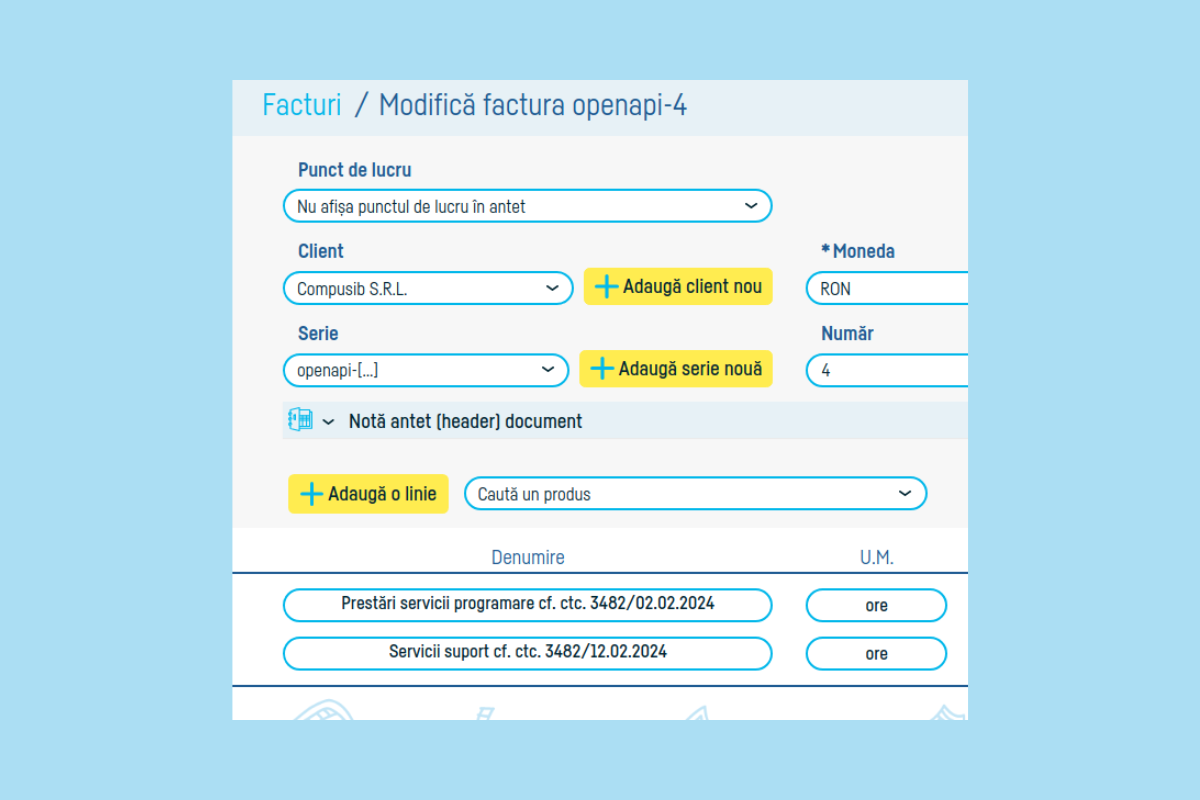Go to Facturi breadcrumb link
The image size is (1200, 800).
pos(301,105)
